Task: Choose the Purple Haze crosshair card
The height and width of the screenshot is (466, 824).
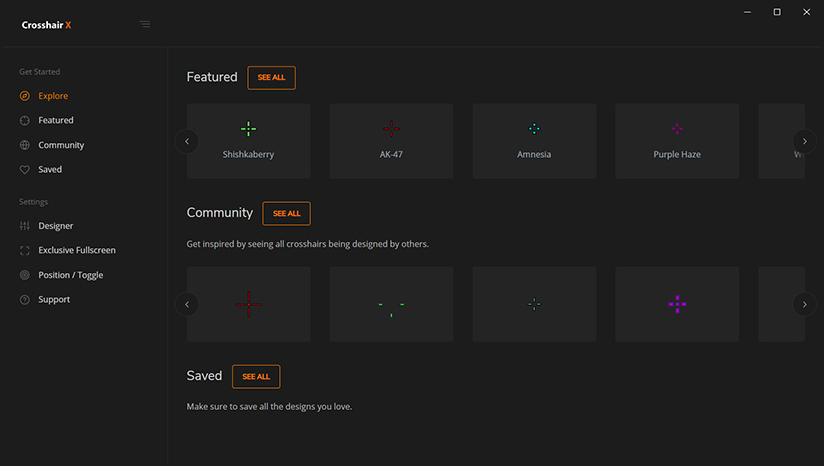Action: tap(677, 141)
